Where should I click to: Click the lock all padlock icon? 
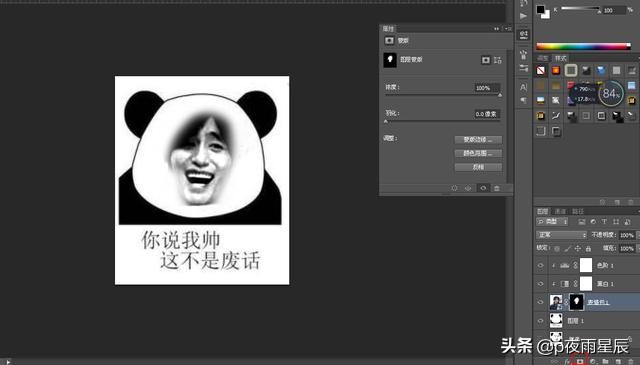tap(588, 248)
